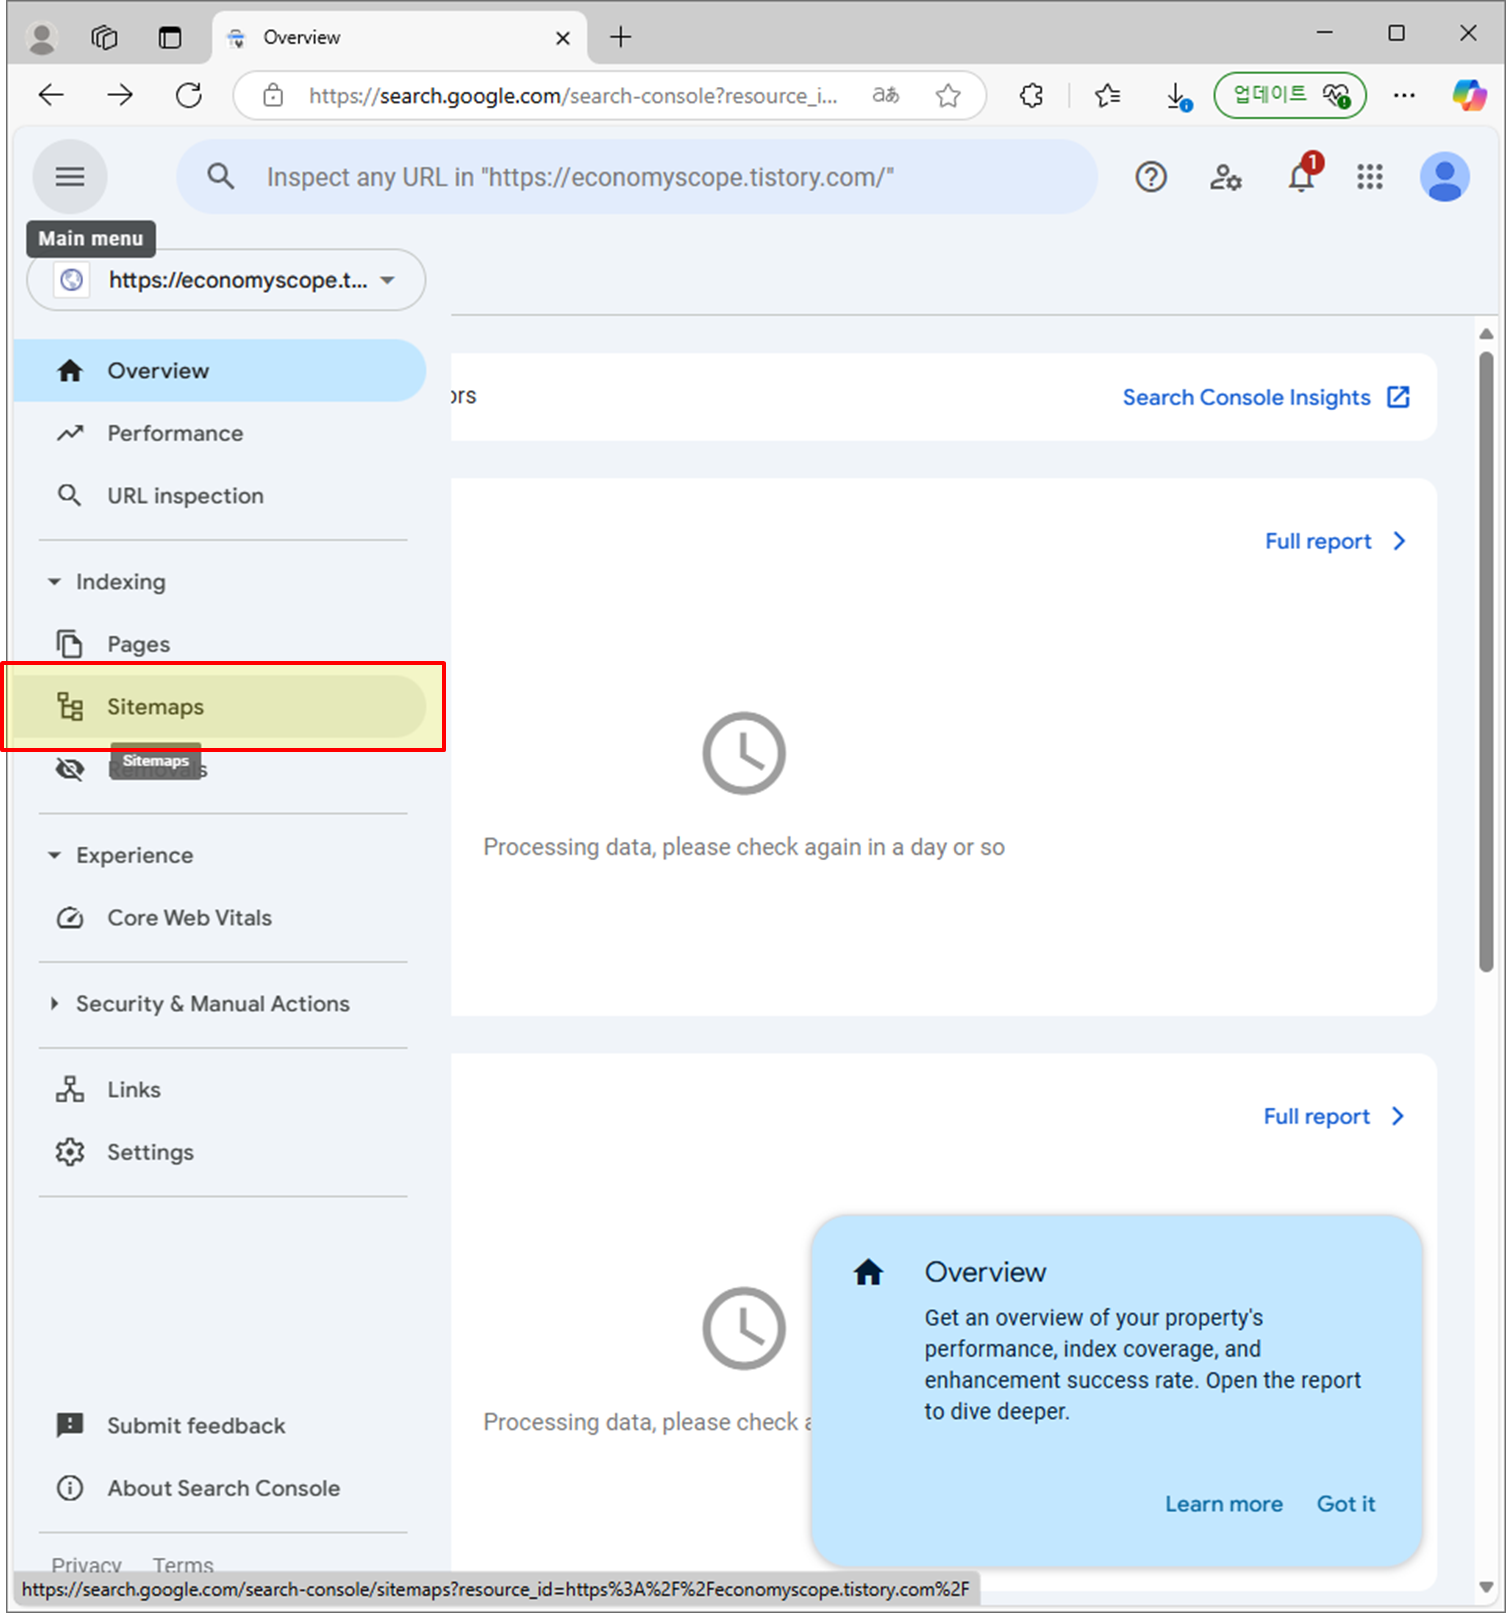Go to Performance report
This screenshot has height=1613, width=1506.
tap(175, 433)
